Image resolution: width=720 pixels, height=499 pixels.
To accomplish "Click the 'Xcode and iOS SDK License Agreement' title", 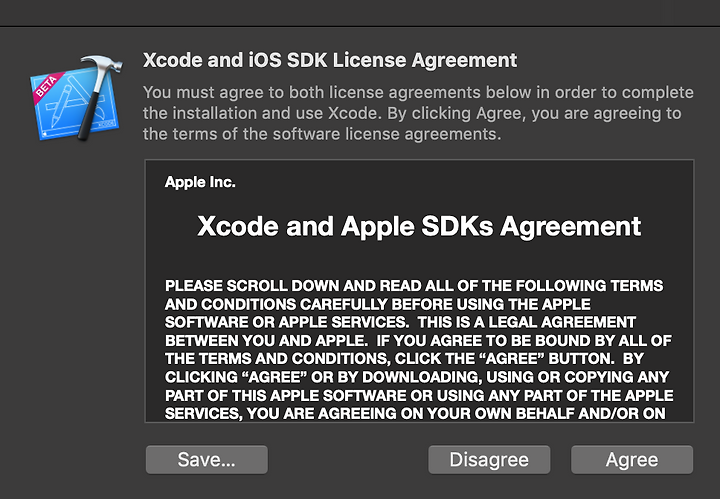I will tap(330, 60).
